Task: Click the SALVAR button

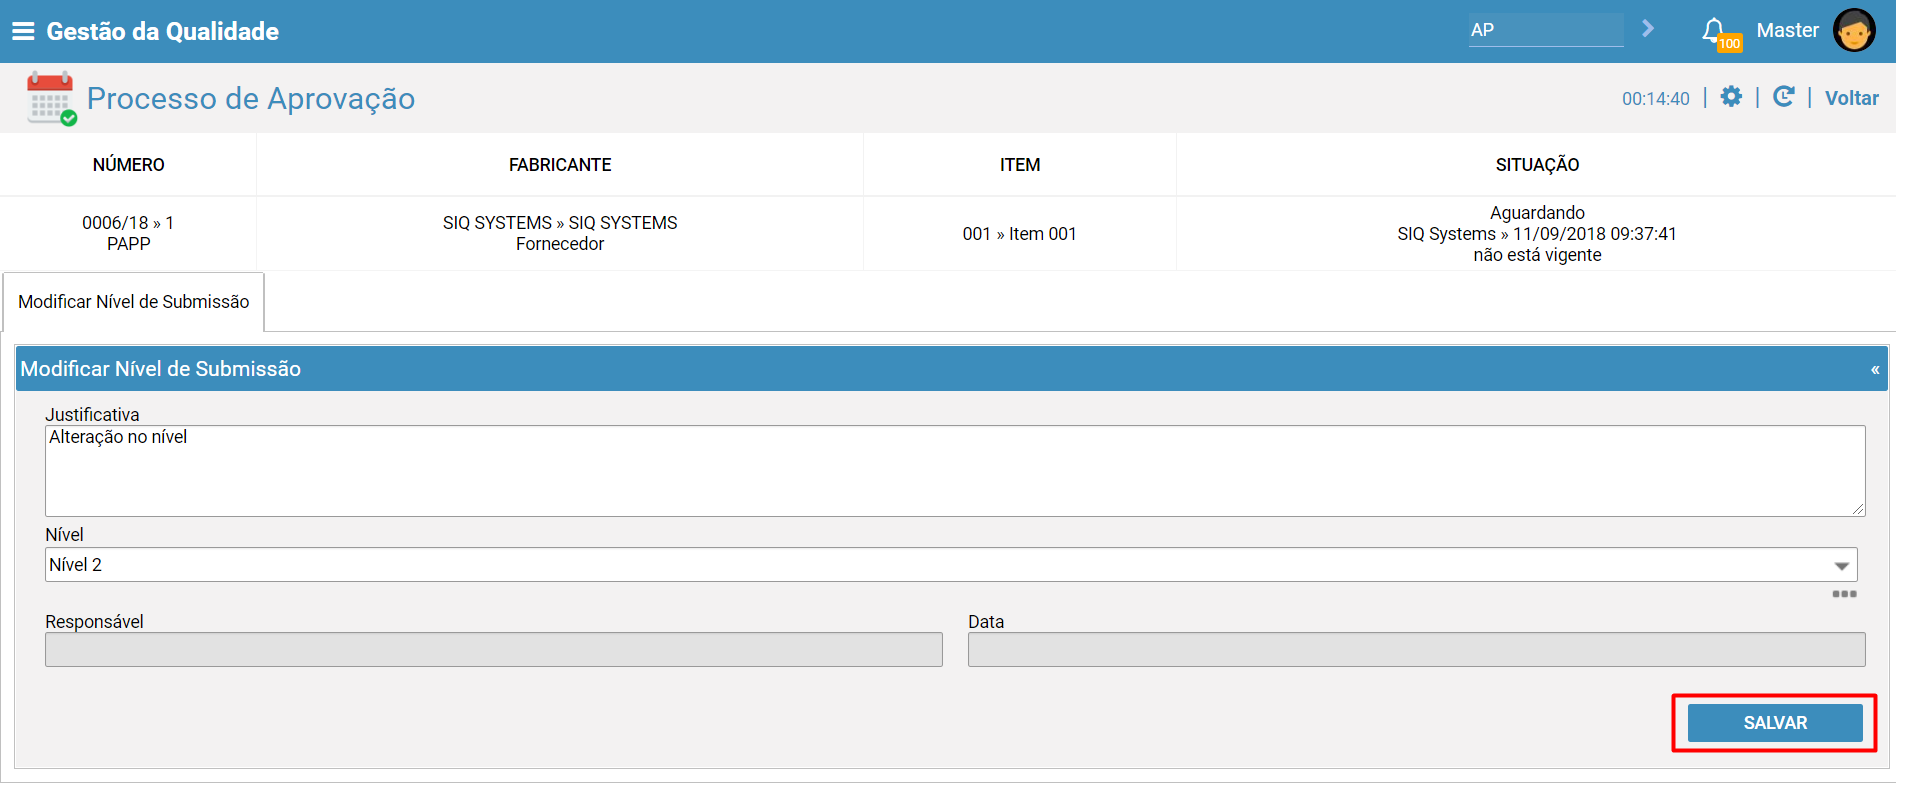Action: click(x=1775, y=723)
